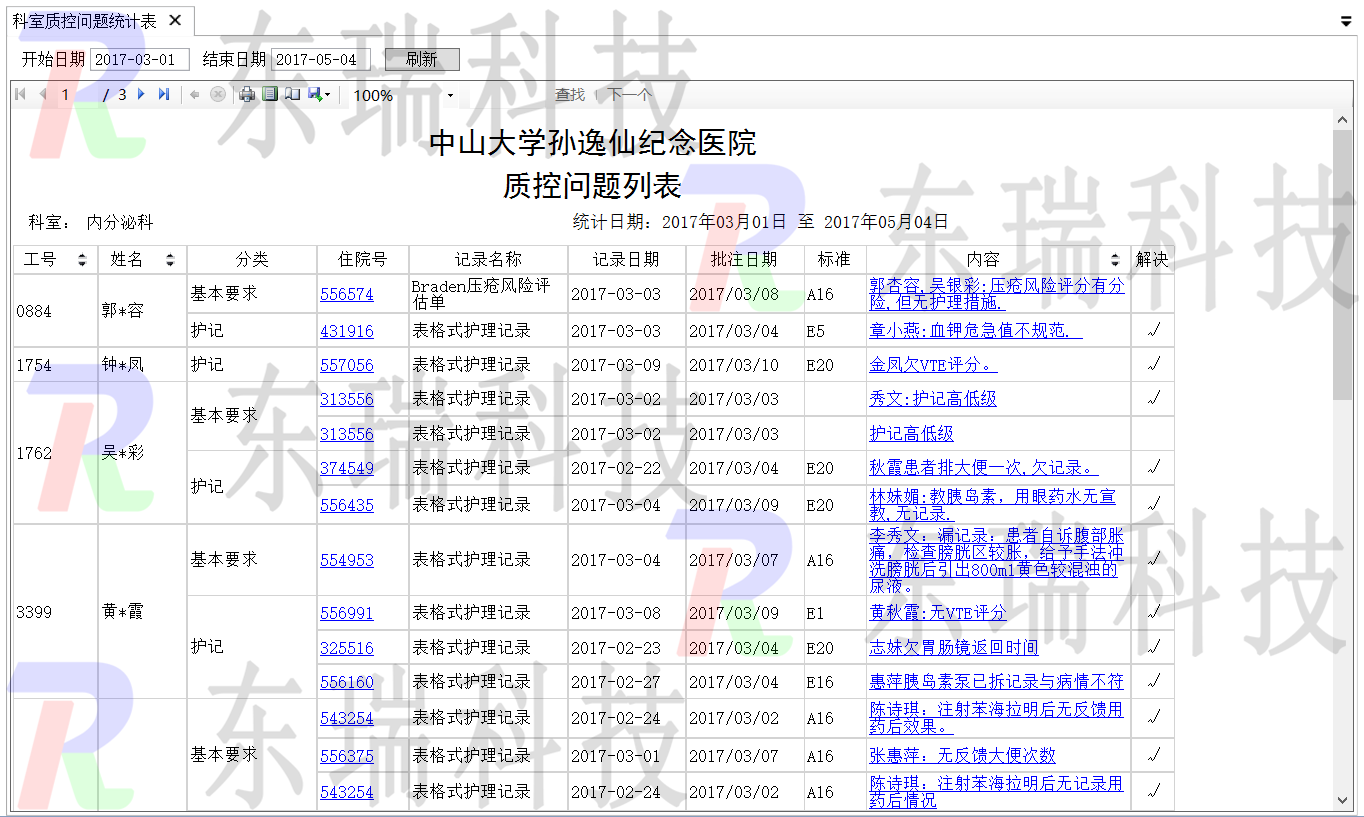This screenshot has height=817, width=1364.
Task: Open admission number 556160 link
Action: tap(347, 682)
